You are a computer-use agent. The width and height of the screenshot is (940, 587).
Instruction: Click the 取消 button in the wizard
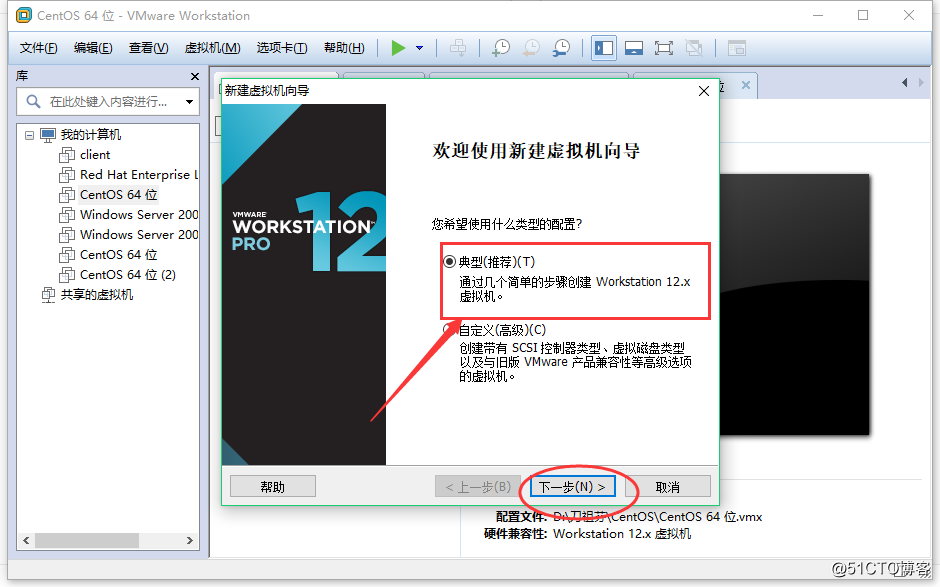[668, 487]
